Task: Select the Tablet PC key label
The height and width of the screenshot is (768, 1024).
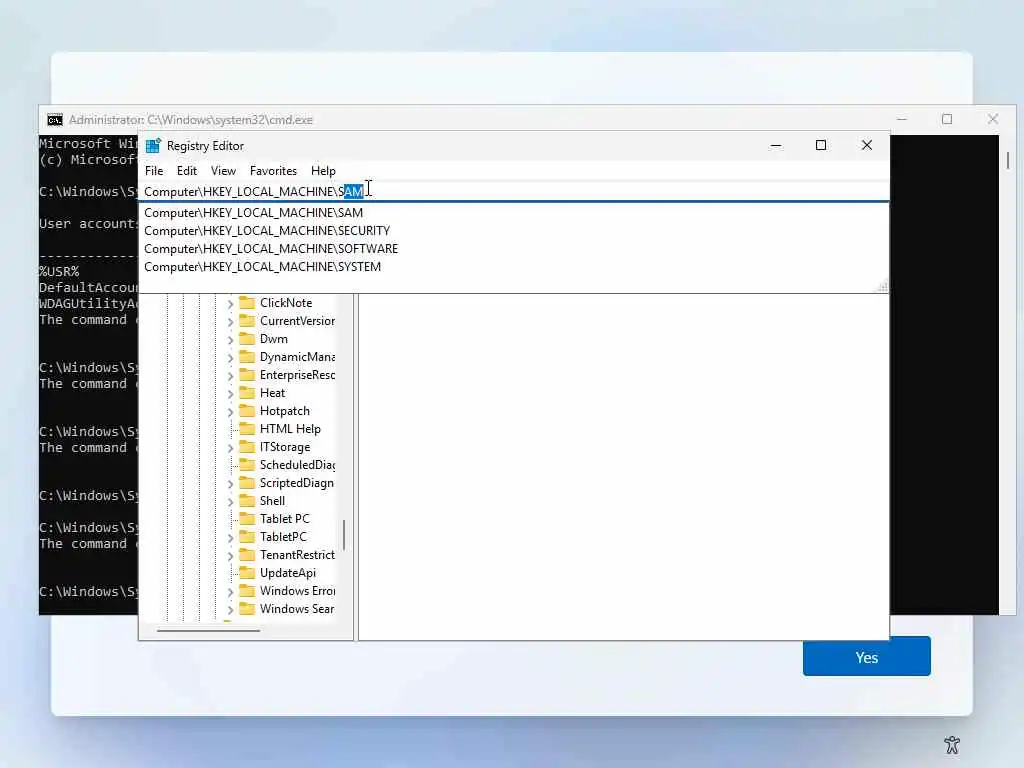Action: (x=285, y=519)
